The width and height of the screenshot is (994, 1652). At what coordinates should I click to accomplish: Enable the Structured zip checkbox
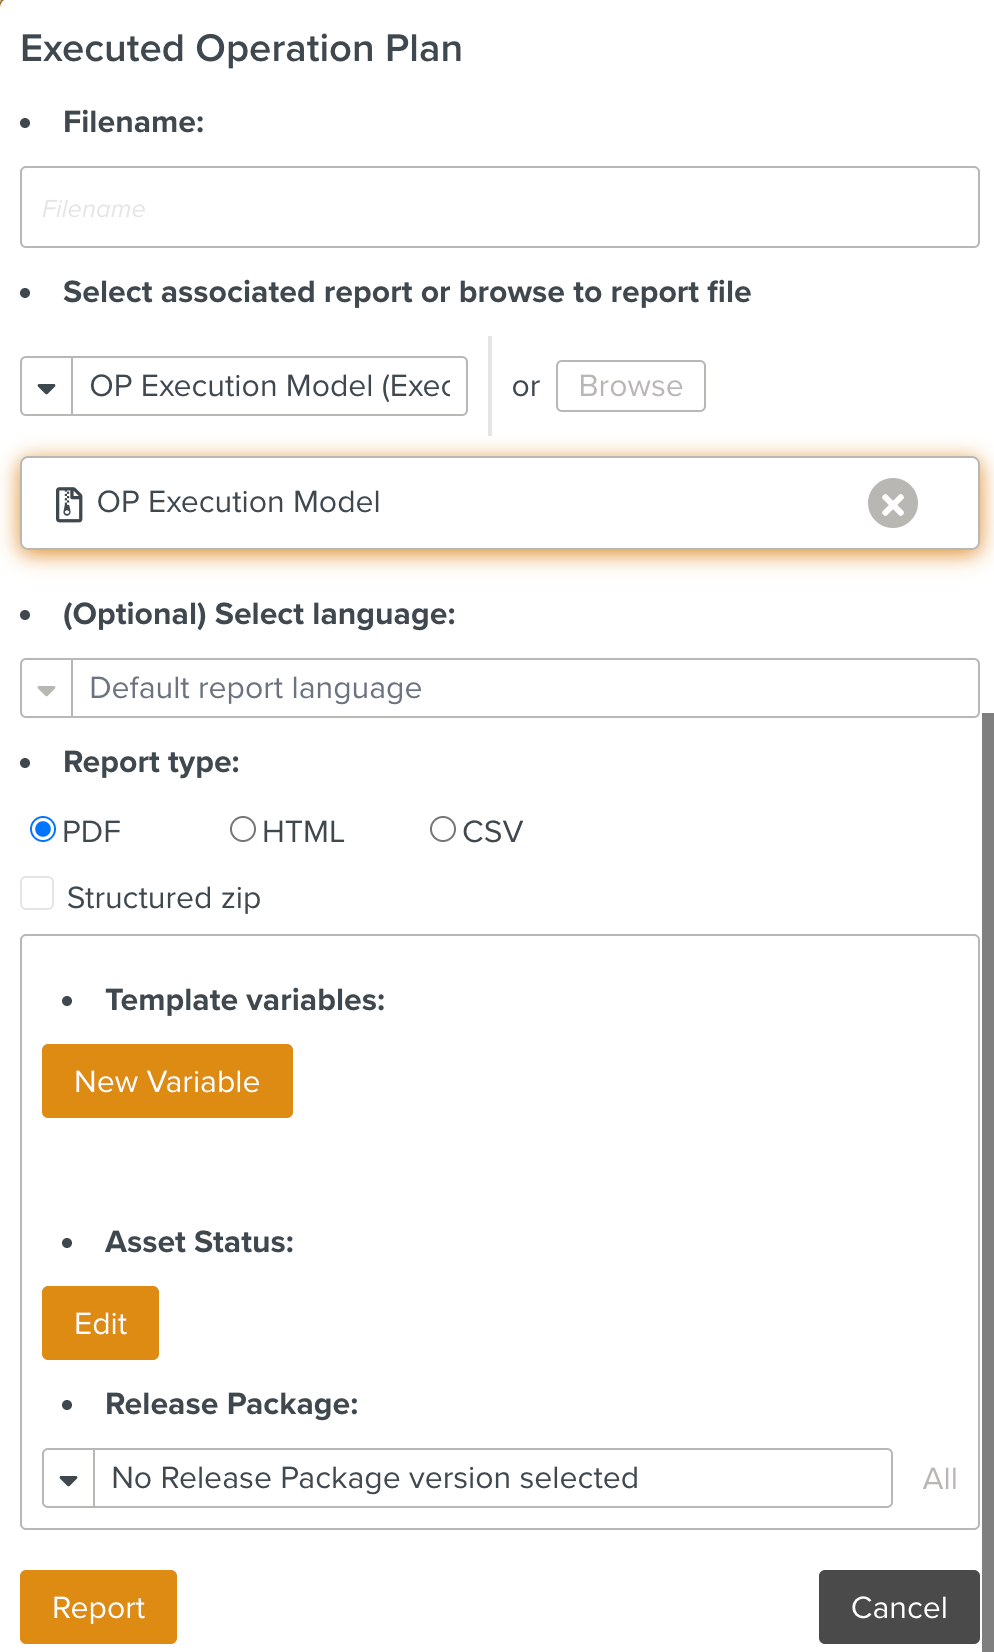coord(38,894)
